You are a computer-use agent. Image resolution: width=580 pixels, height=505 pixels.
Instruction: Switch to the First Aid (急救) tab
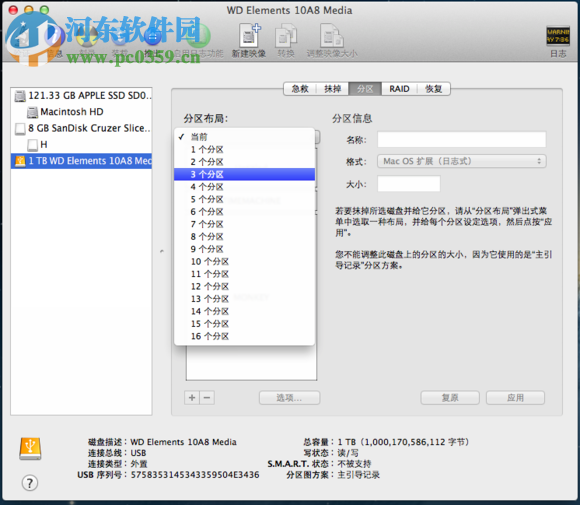tap(300, 89)
